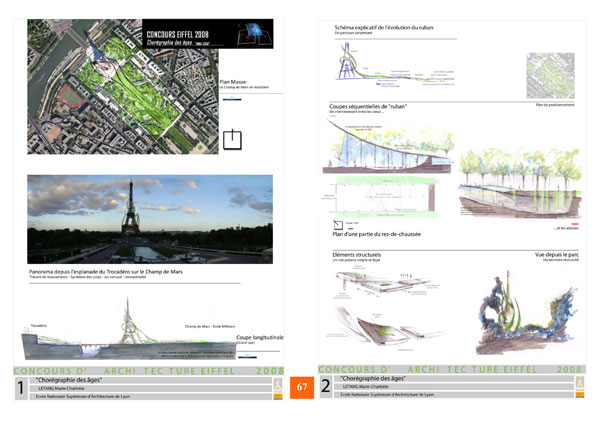
Task: Click green 'CONCOURS D'ARCHITECTURE EIFFEL 2008' strip, board 1
Action: point(149,371)
